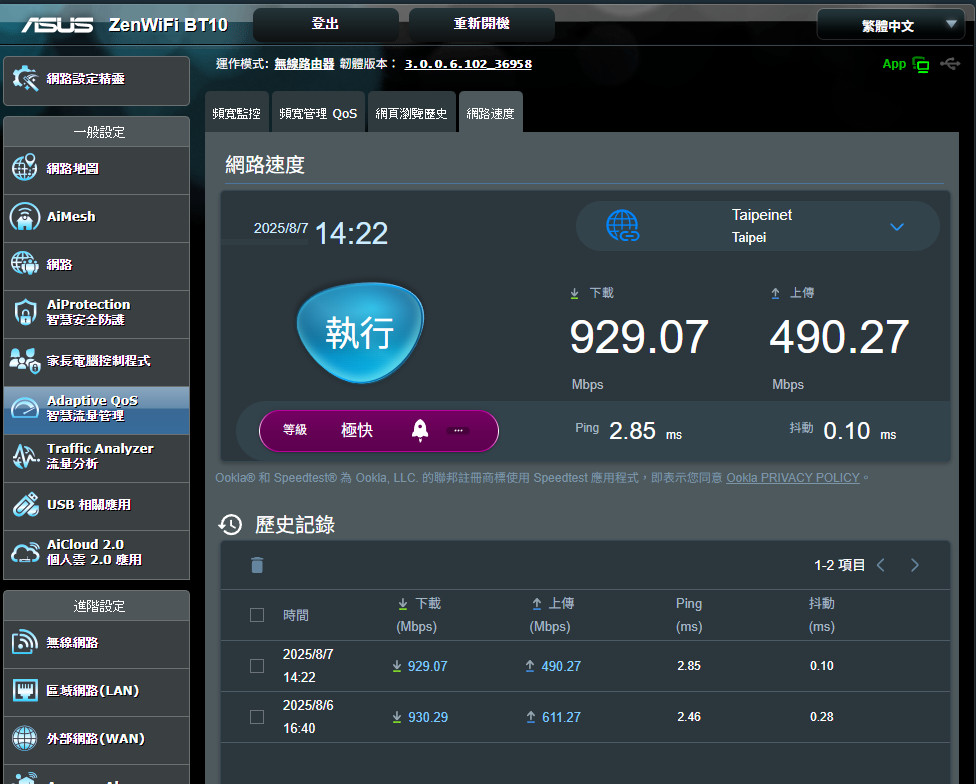Click the 外部網路(WAN) globe icon
Viewport: 976px width, 784px height.
(x=25, y=739)
